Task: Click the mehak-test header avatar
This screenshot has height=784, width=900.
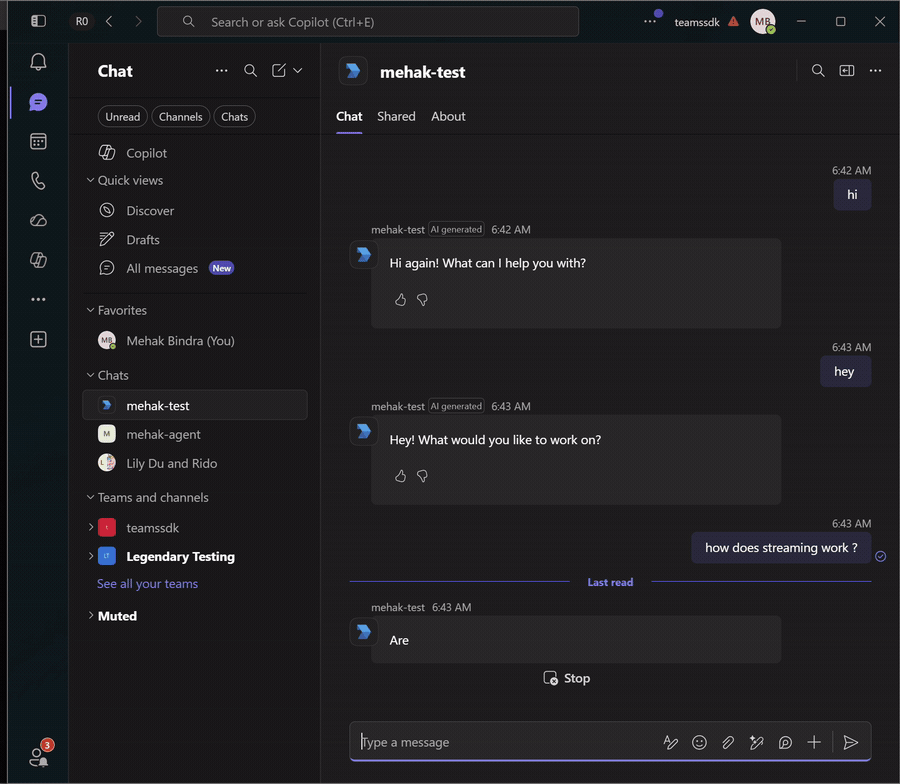Action: [353, 71]
